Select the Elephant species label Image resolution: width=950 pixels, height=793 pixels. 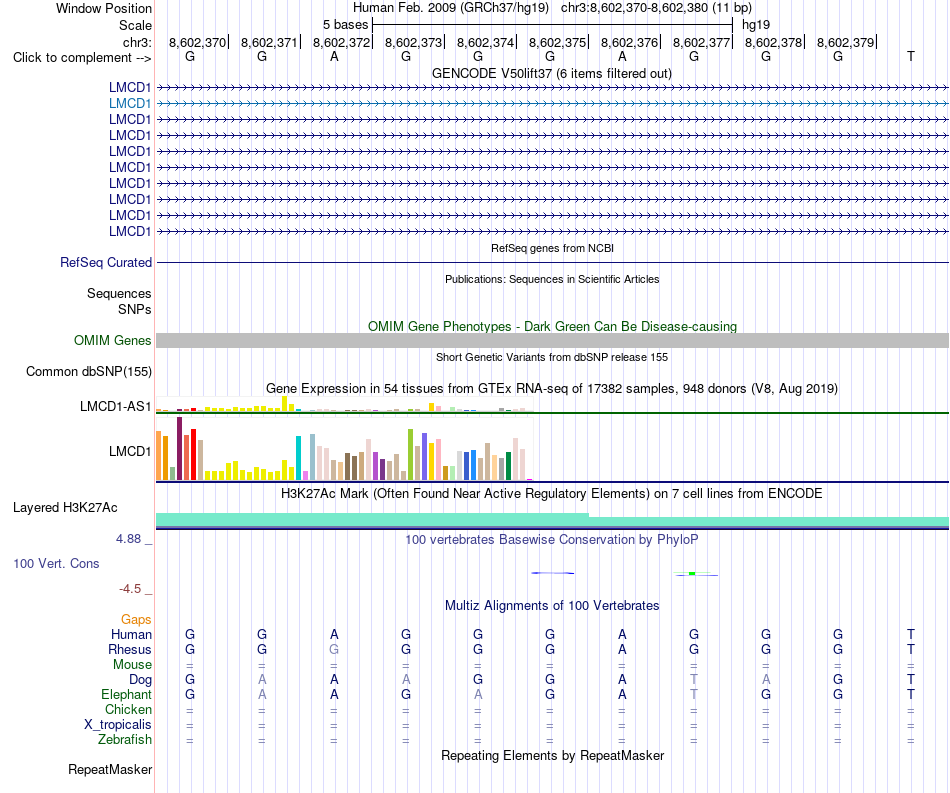[126, 694]
